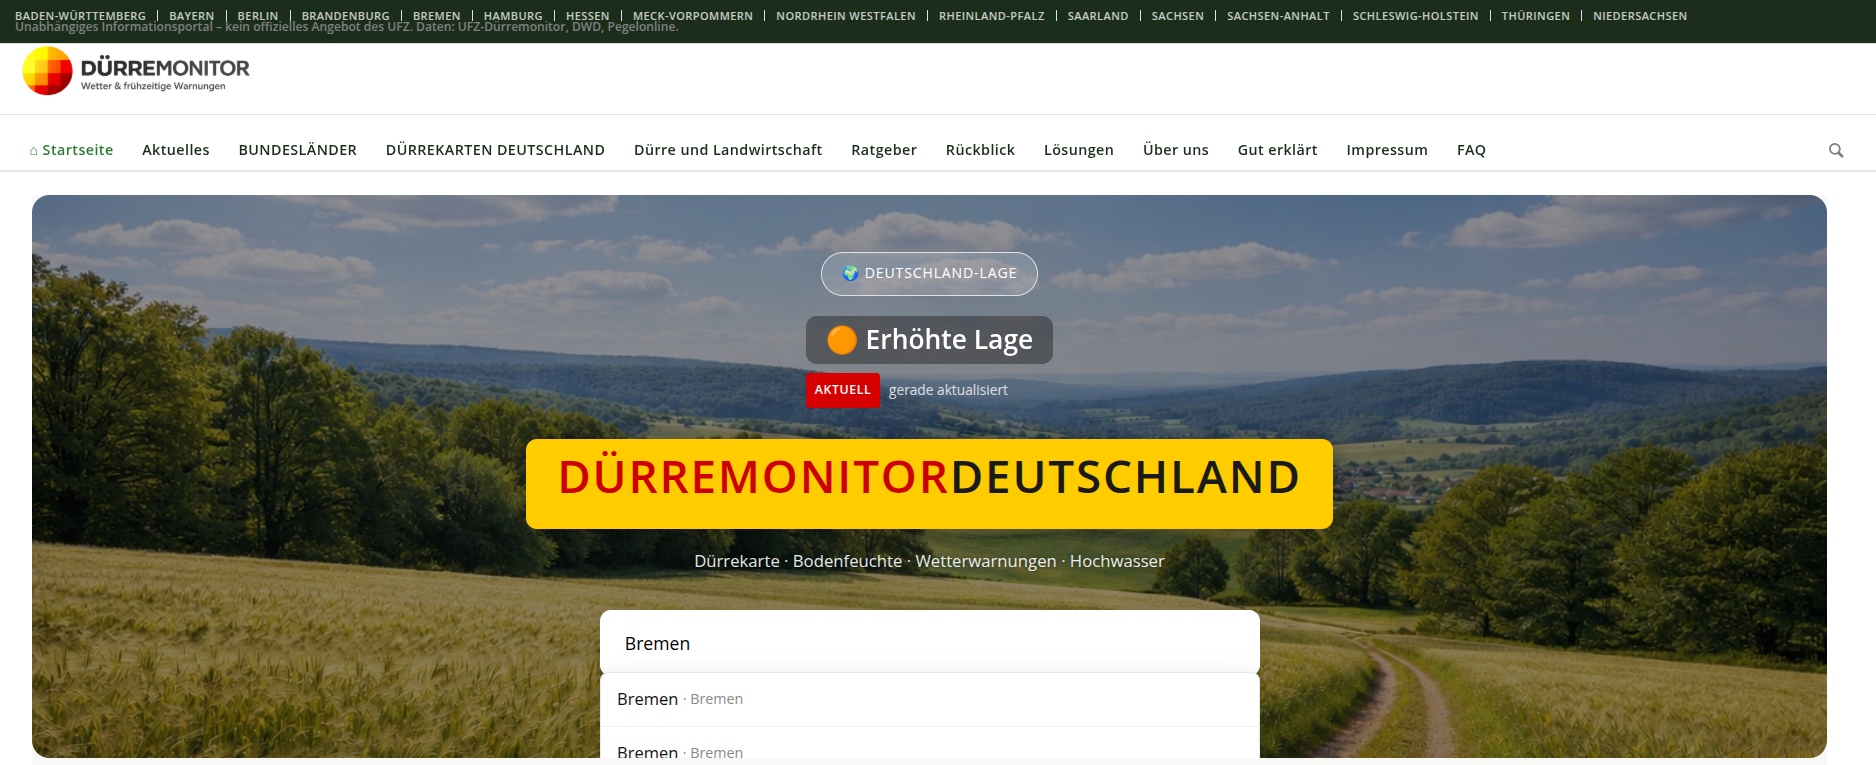Click the globe icon in DEUTSCHLAND-LAGE
The width and height of the screenshot is (1876, 765).
point(850,273)
